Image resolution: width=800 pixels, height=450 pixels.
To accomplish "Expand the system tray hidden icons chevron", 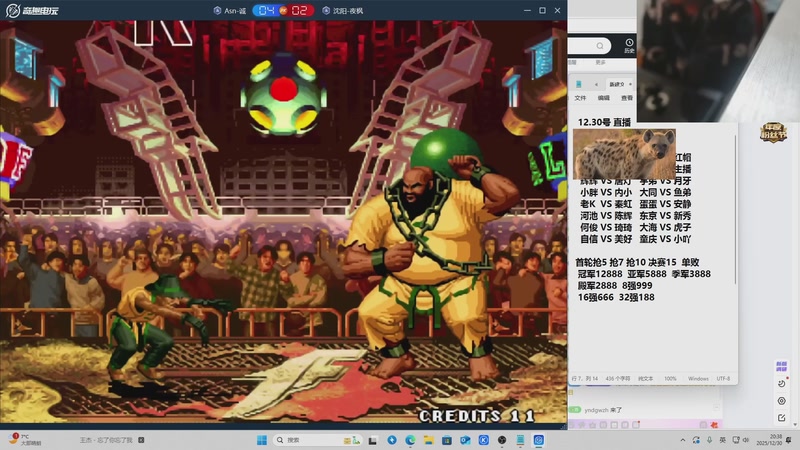I will coord(683,440).
